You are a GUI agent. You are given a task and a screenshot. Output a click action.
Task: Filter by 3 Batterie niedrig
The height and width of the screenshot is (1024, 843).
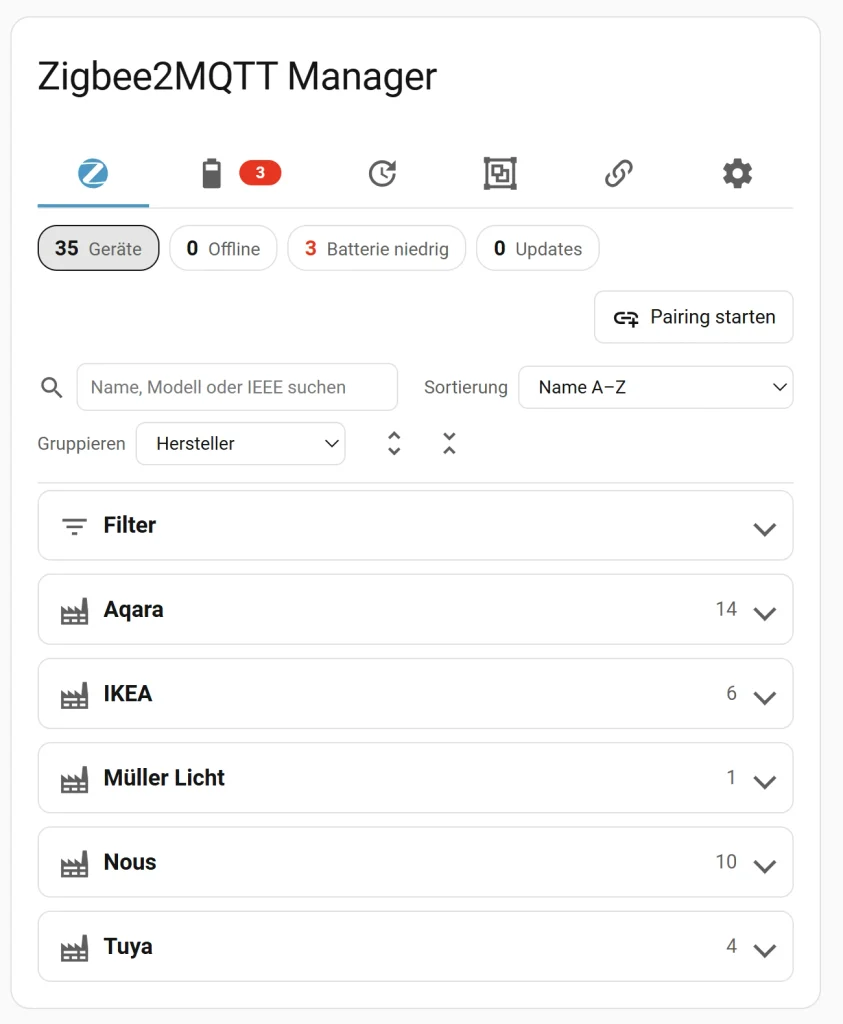tap(377, 248)
